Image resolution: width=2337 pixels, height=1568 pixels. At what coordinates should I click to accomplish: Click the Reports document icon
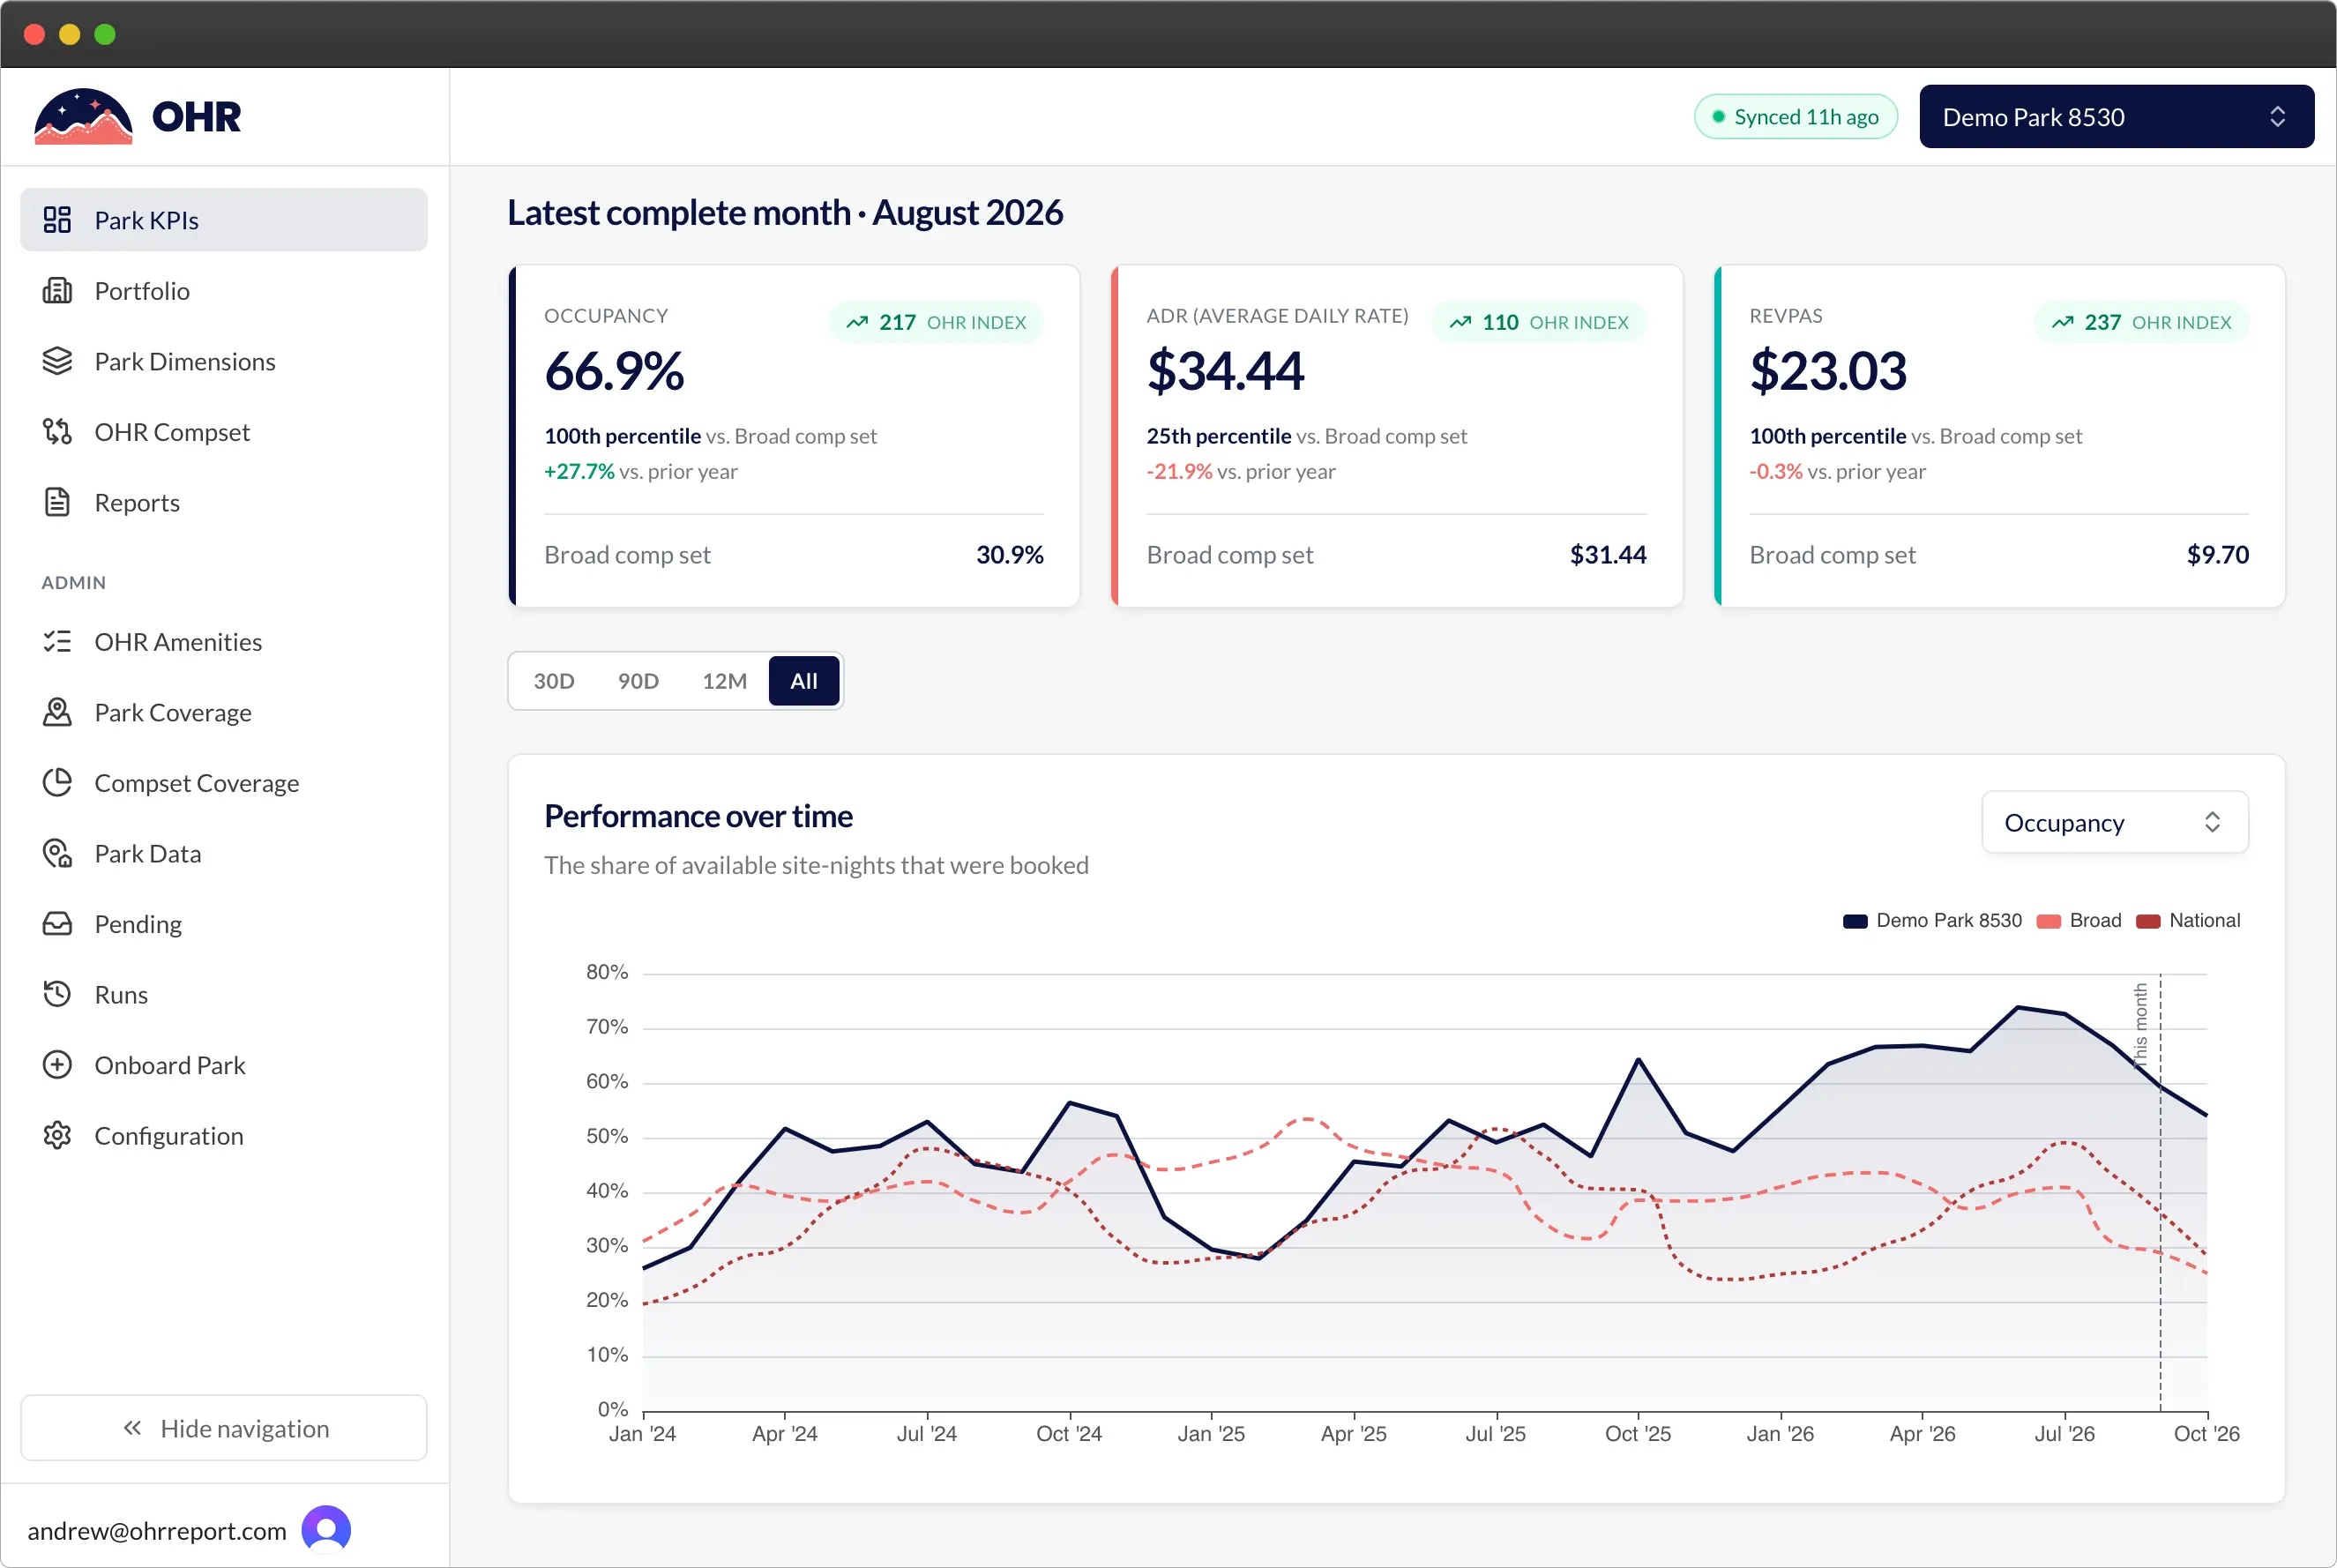pos(57,502)
